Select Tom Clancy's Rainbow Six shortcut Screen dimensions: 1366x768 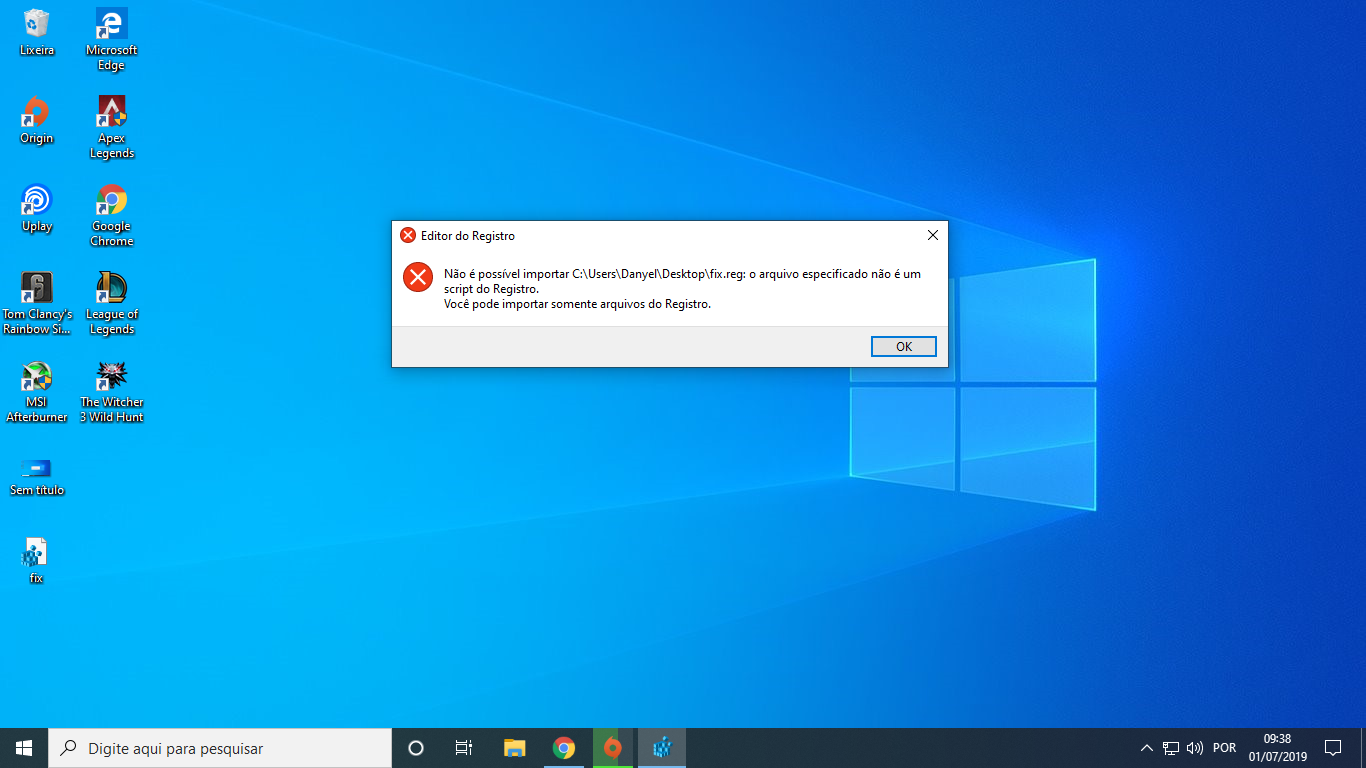(x=37, y=303)
